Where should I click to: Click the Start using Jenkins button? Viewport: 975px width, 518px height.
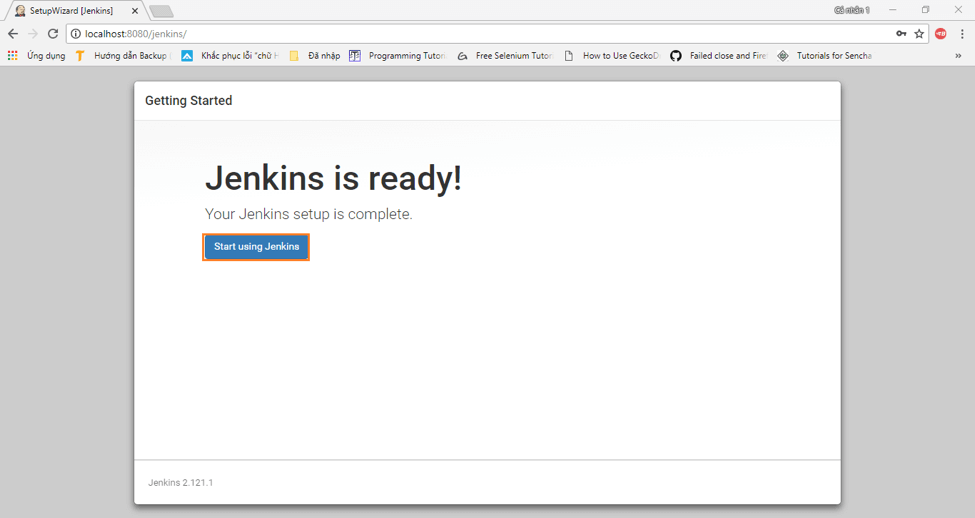coord(256,247)
